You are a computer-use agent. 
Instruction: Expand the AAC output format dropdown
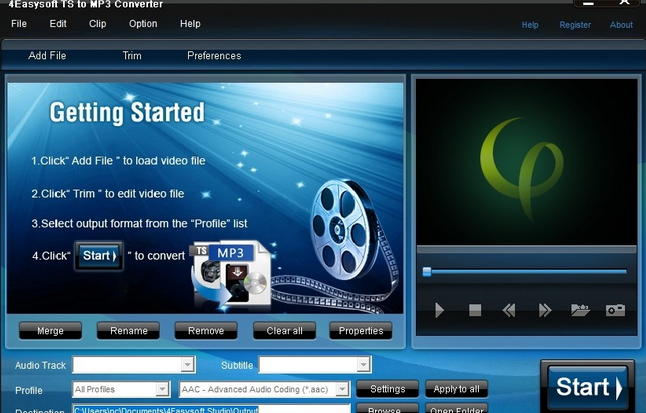pyautogui.click(x=342, y=389)
